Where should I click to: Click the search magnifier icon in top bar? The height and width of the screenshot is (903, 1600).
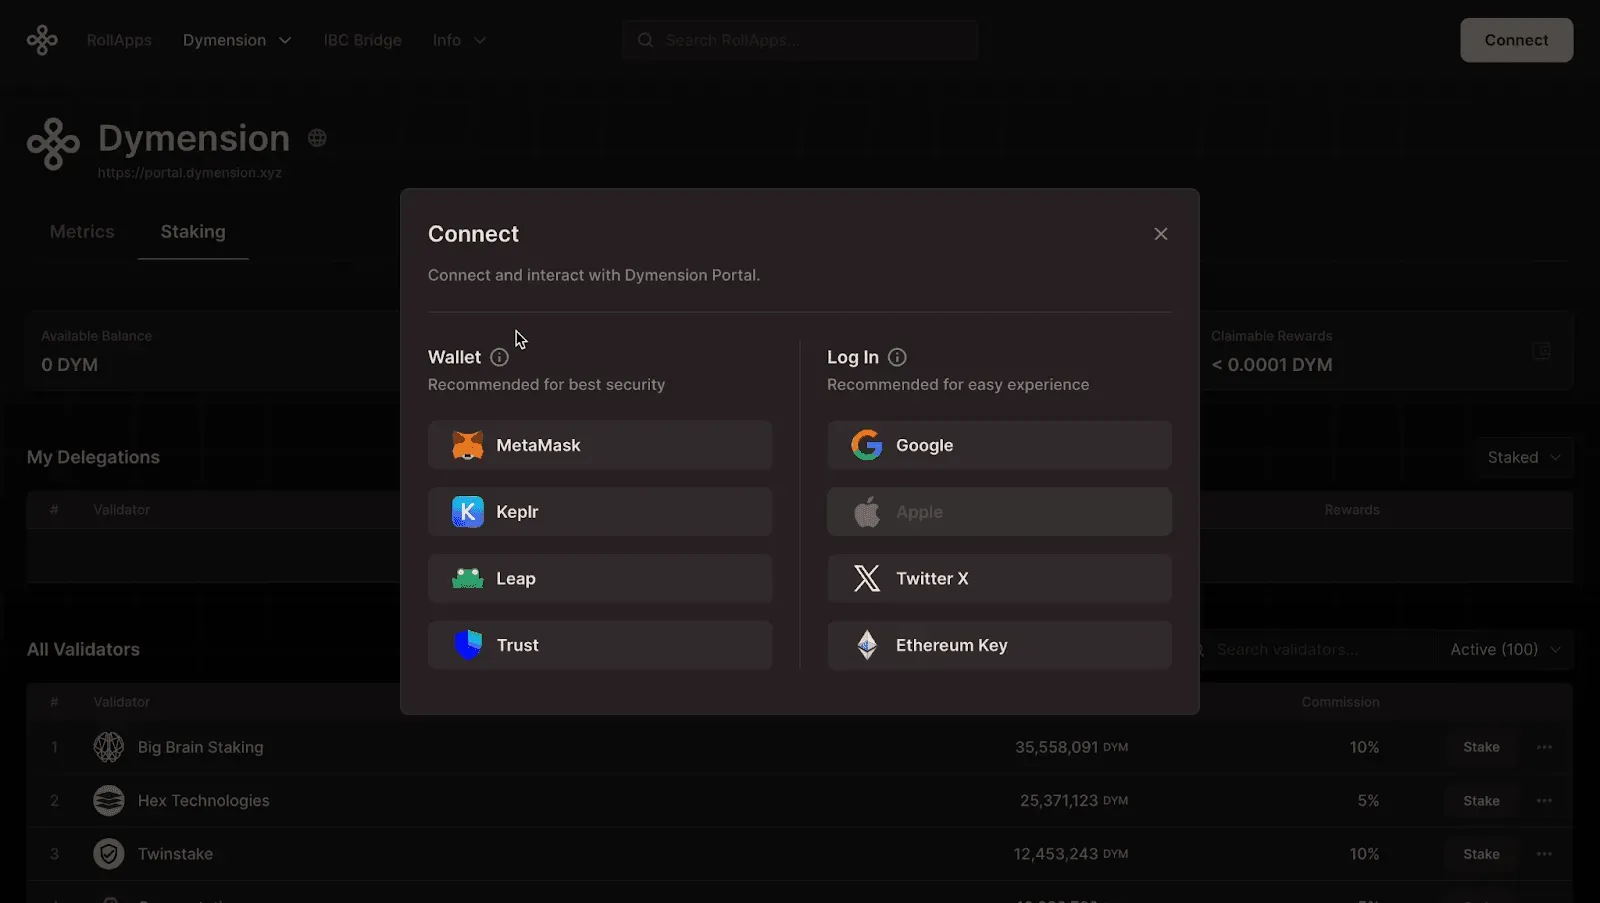click(x=645, y=40)
